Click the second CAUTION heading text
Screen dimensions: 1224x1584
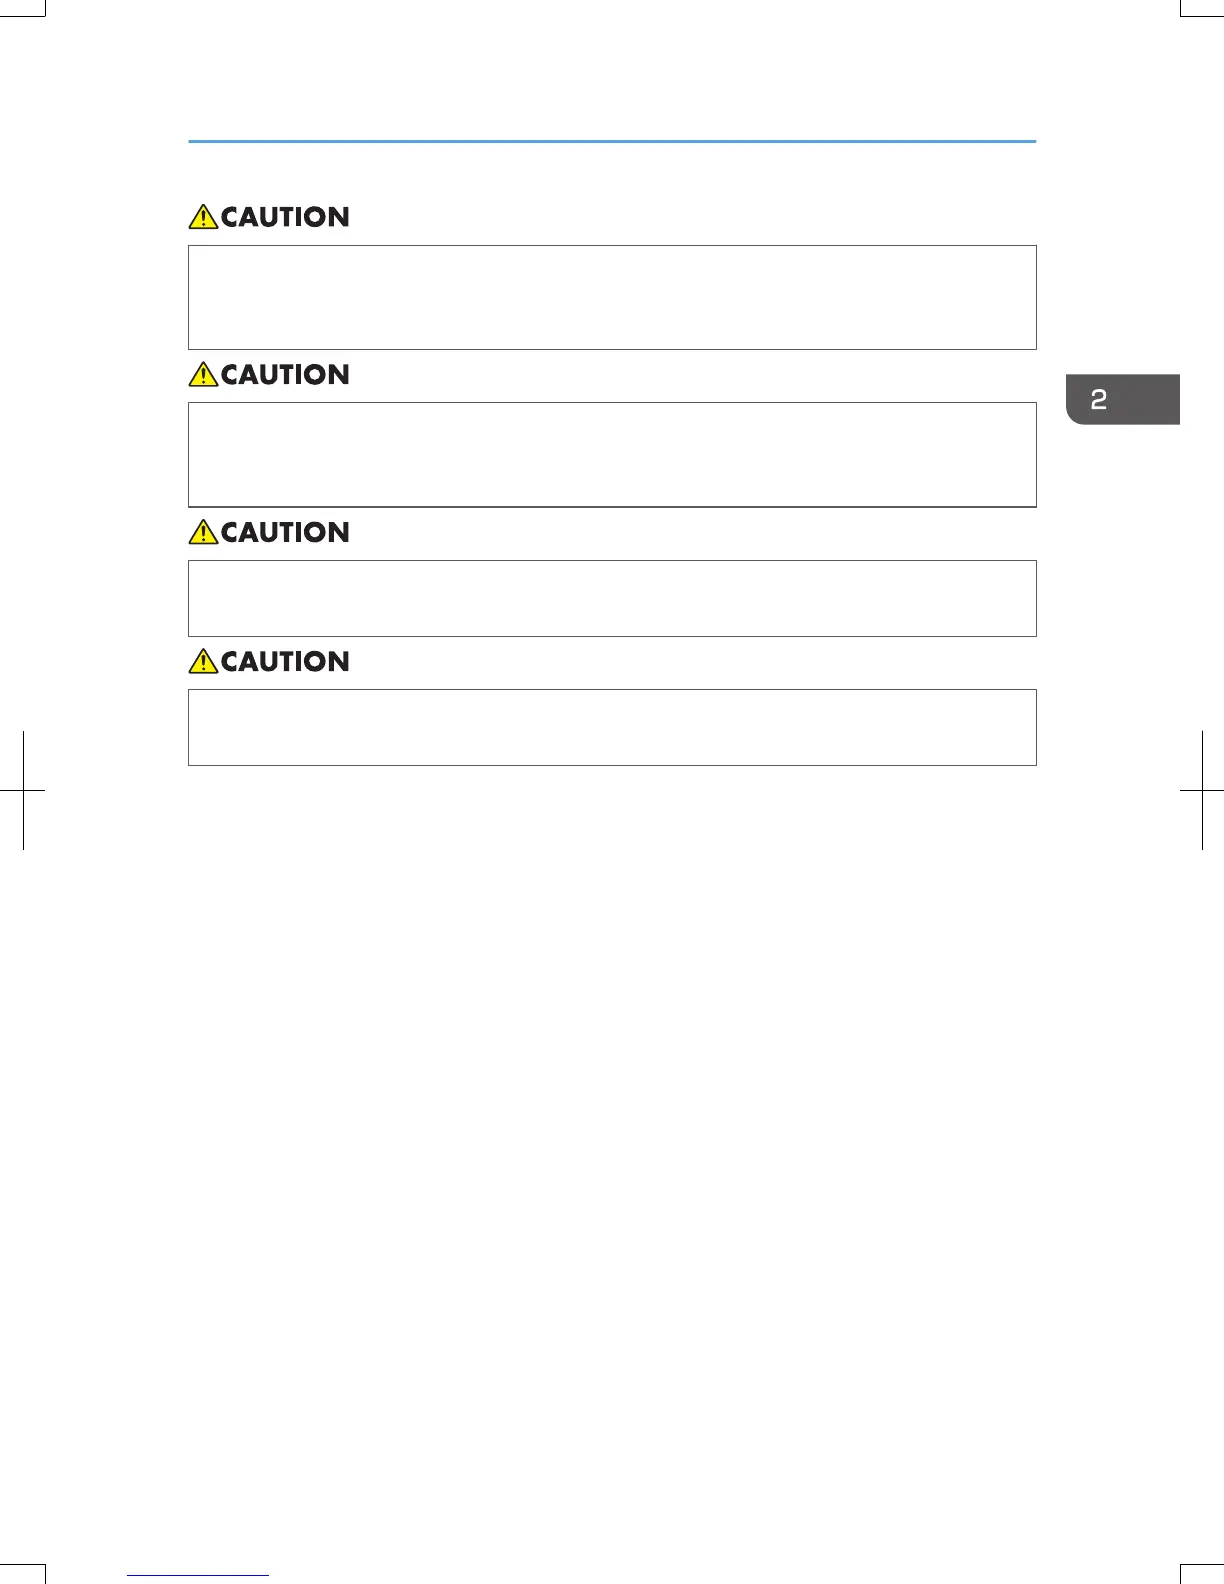(285, 375)
